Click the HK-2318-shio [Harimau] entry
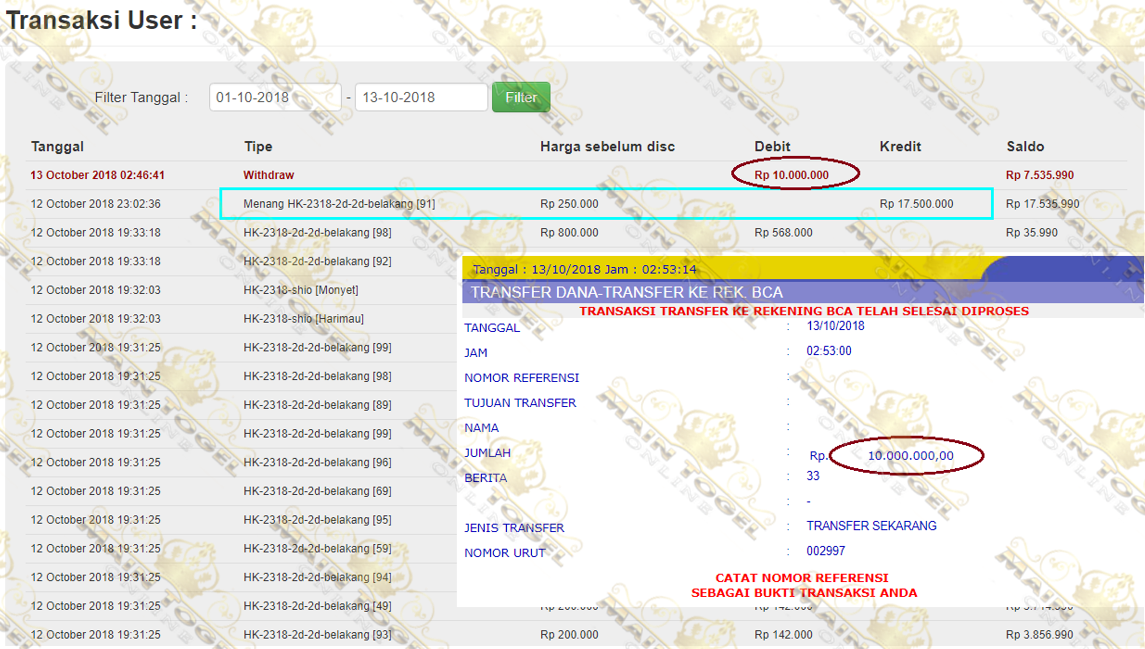1145x649 pixels. [301, 319]
